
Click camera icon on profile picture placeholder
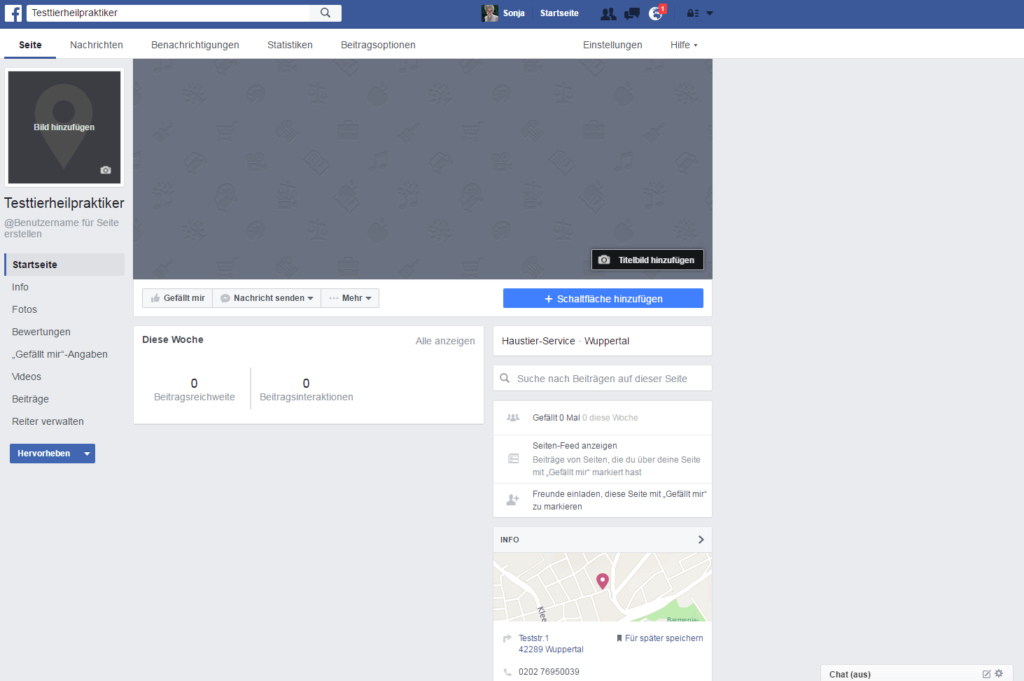pos(106,170)
